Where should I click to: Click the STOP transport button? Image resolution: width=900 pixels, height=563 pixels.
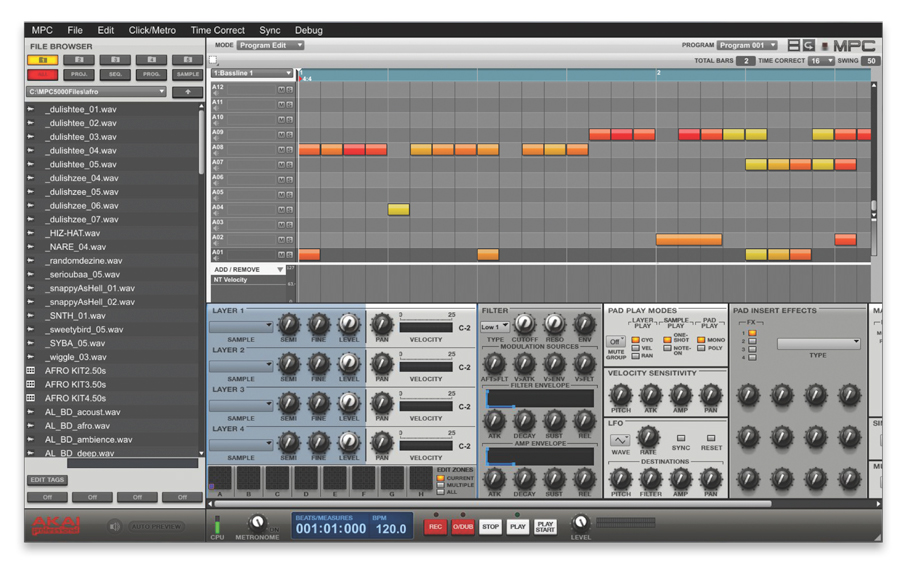[490, 527]
